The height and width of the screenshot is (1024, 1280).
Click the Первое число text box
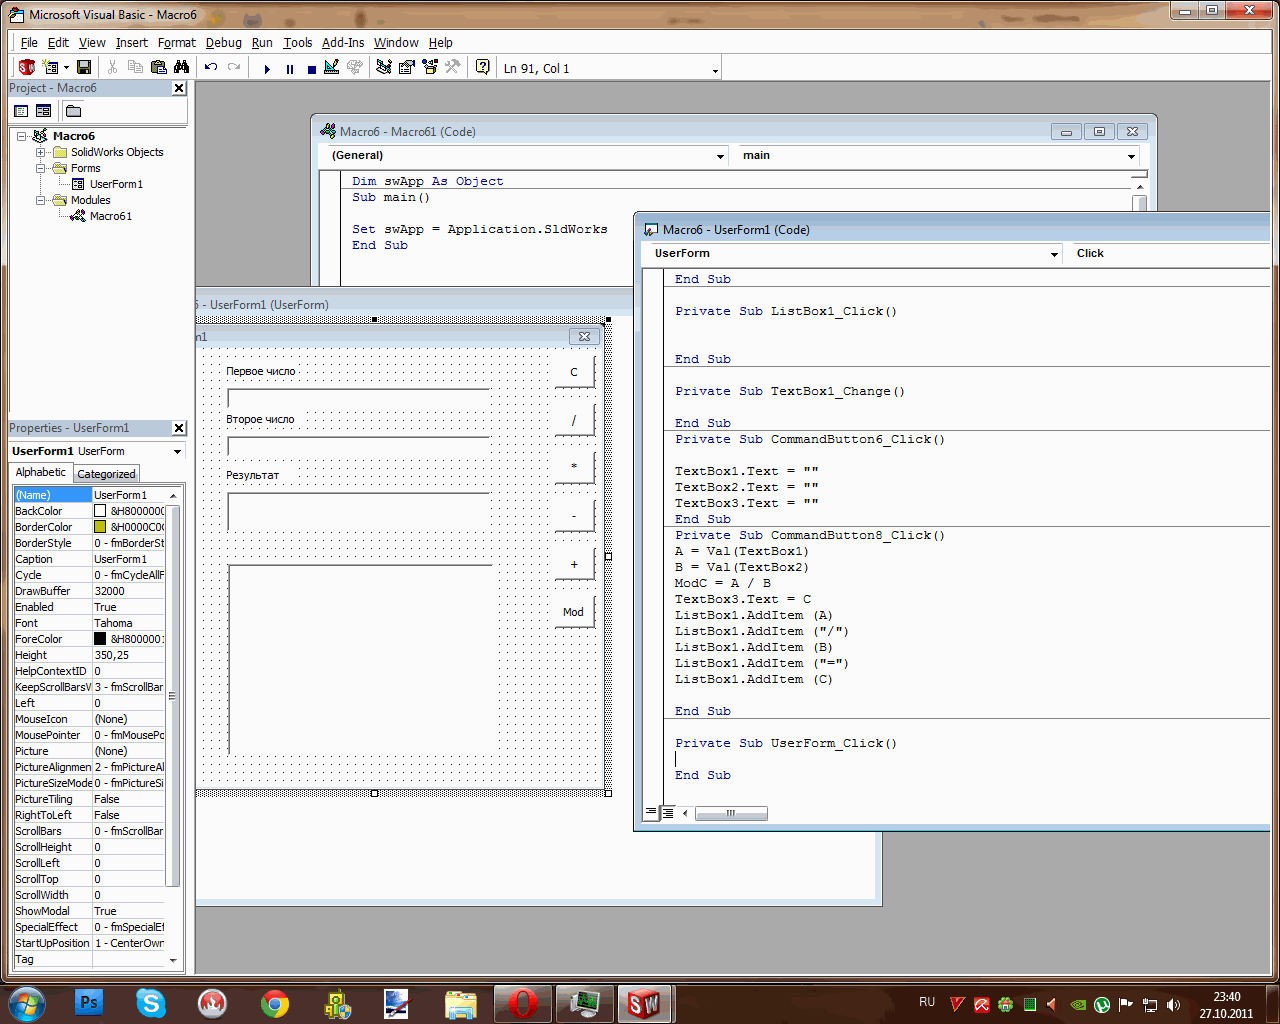(359, 397)
